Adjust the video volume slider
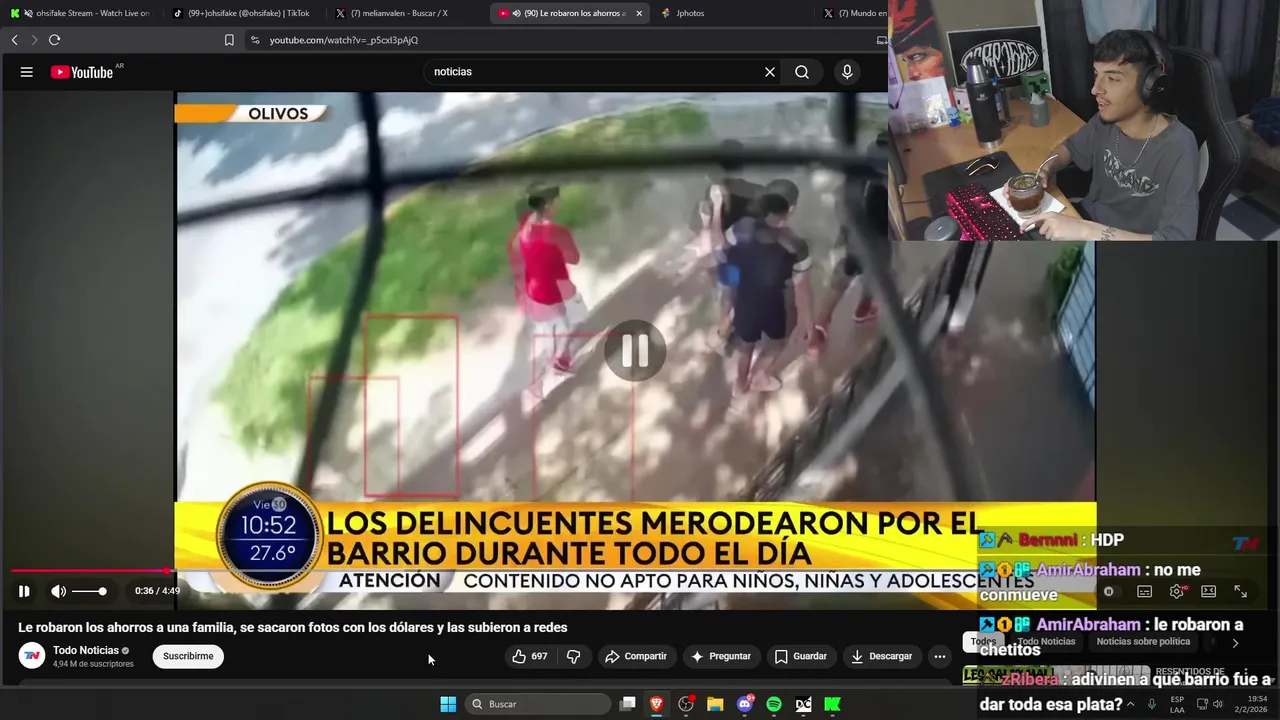This screenshot has height=720, width=1280. point(89,591)
